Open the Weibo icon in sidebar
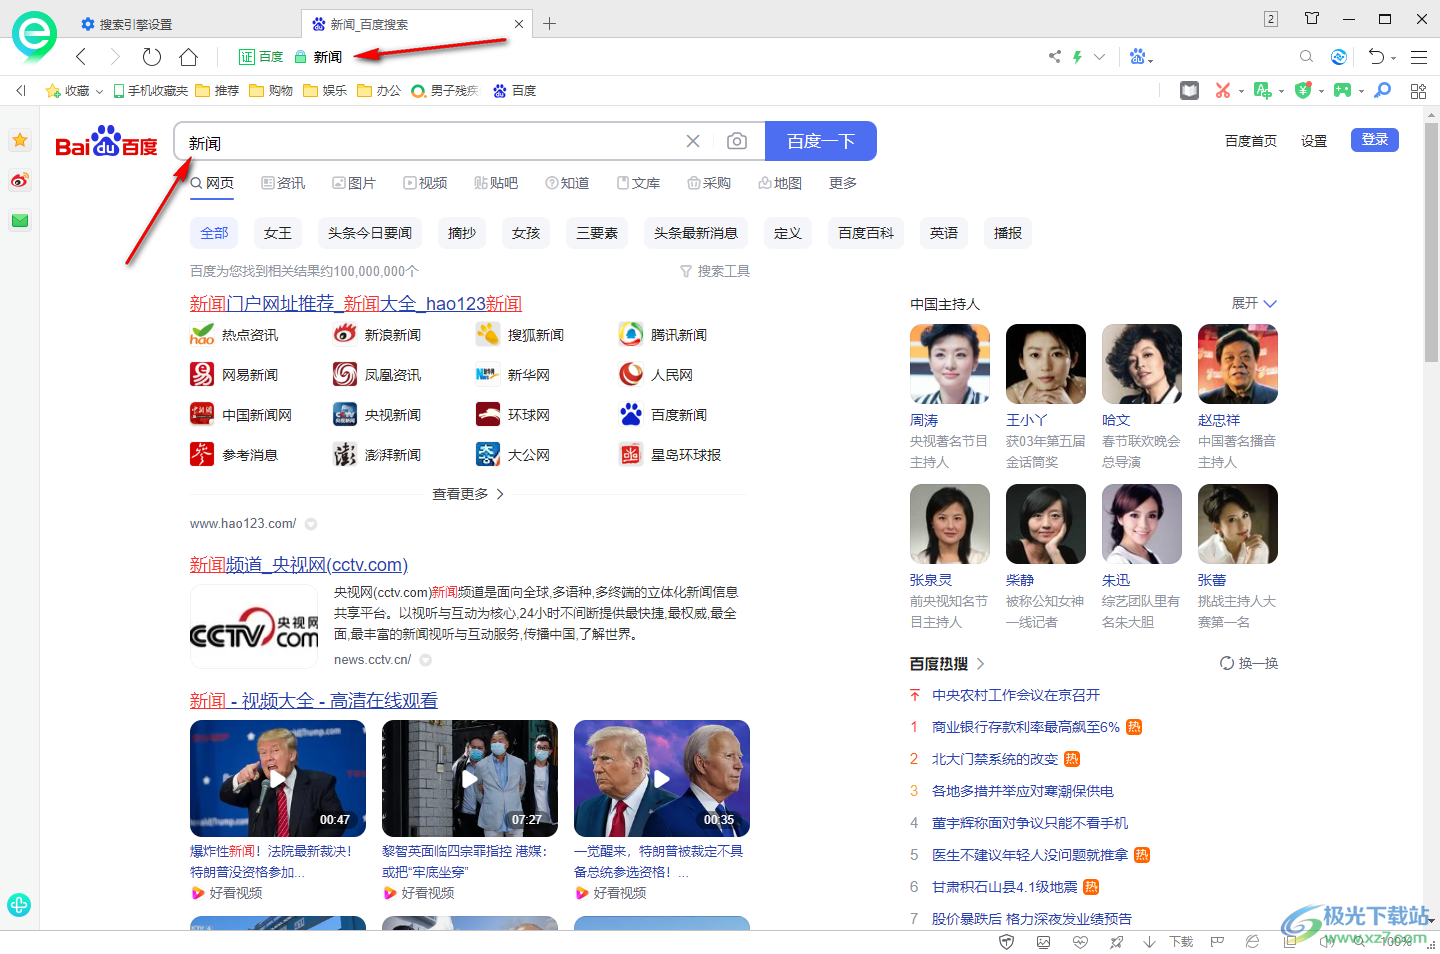 20,180
